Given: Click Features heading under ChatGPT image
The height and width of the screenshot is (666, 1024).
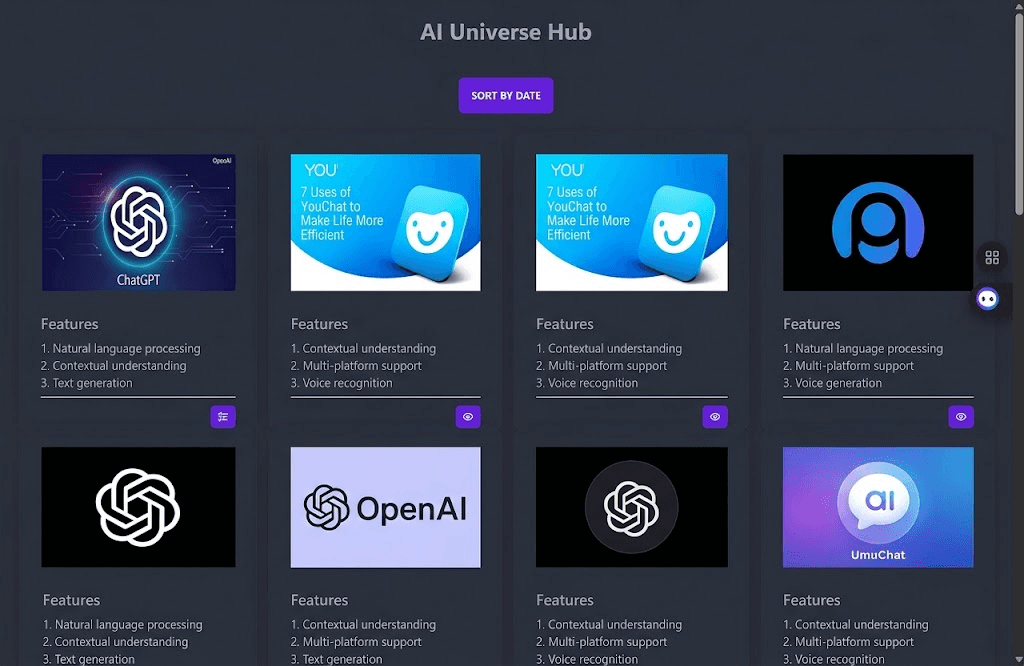Looking at the screenshot, I should [x=70, y=324].
